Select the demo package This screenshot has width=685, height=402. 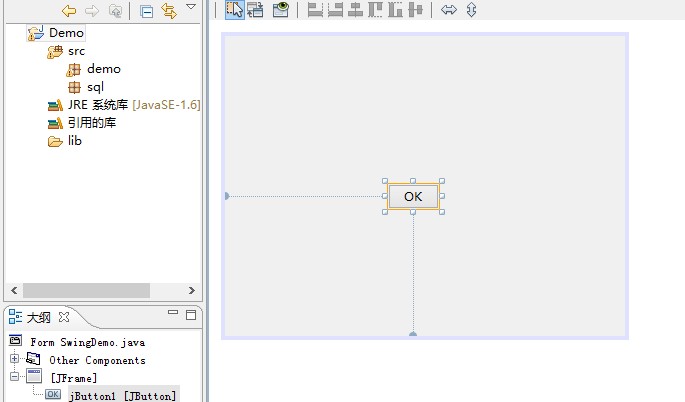pos(103,69)
